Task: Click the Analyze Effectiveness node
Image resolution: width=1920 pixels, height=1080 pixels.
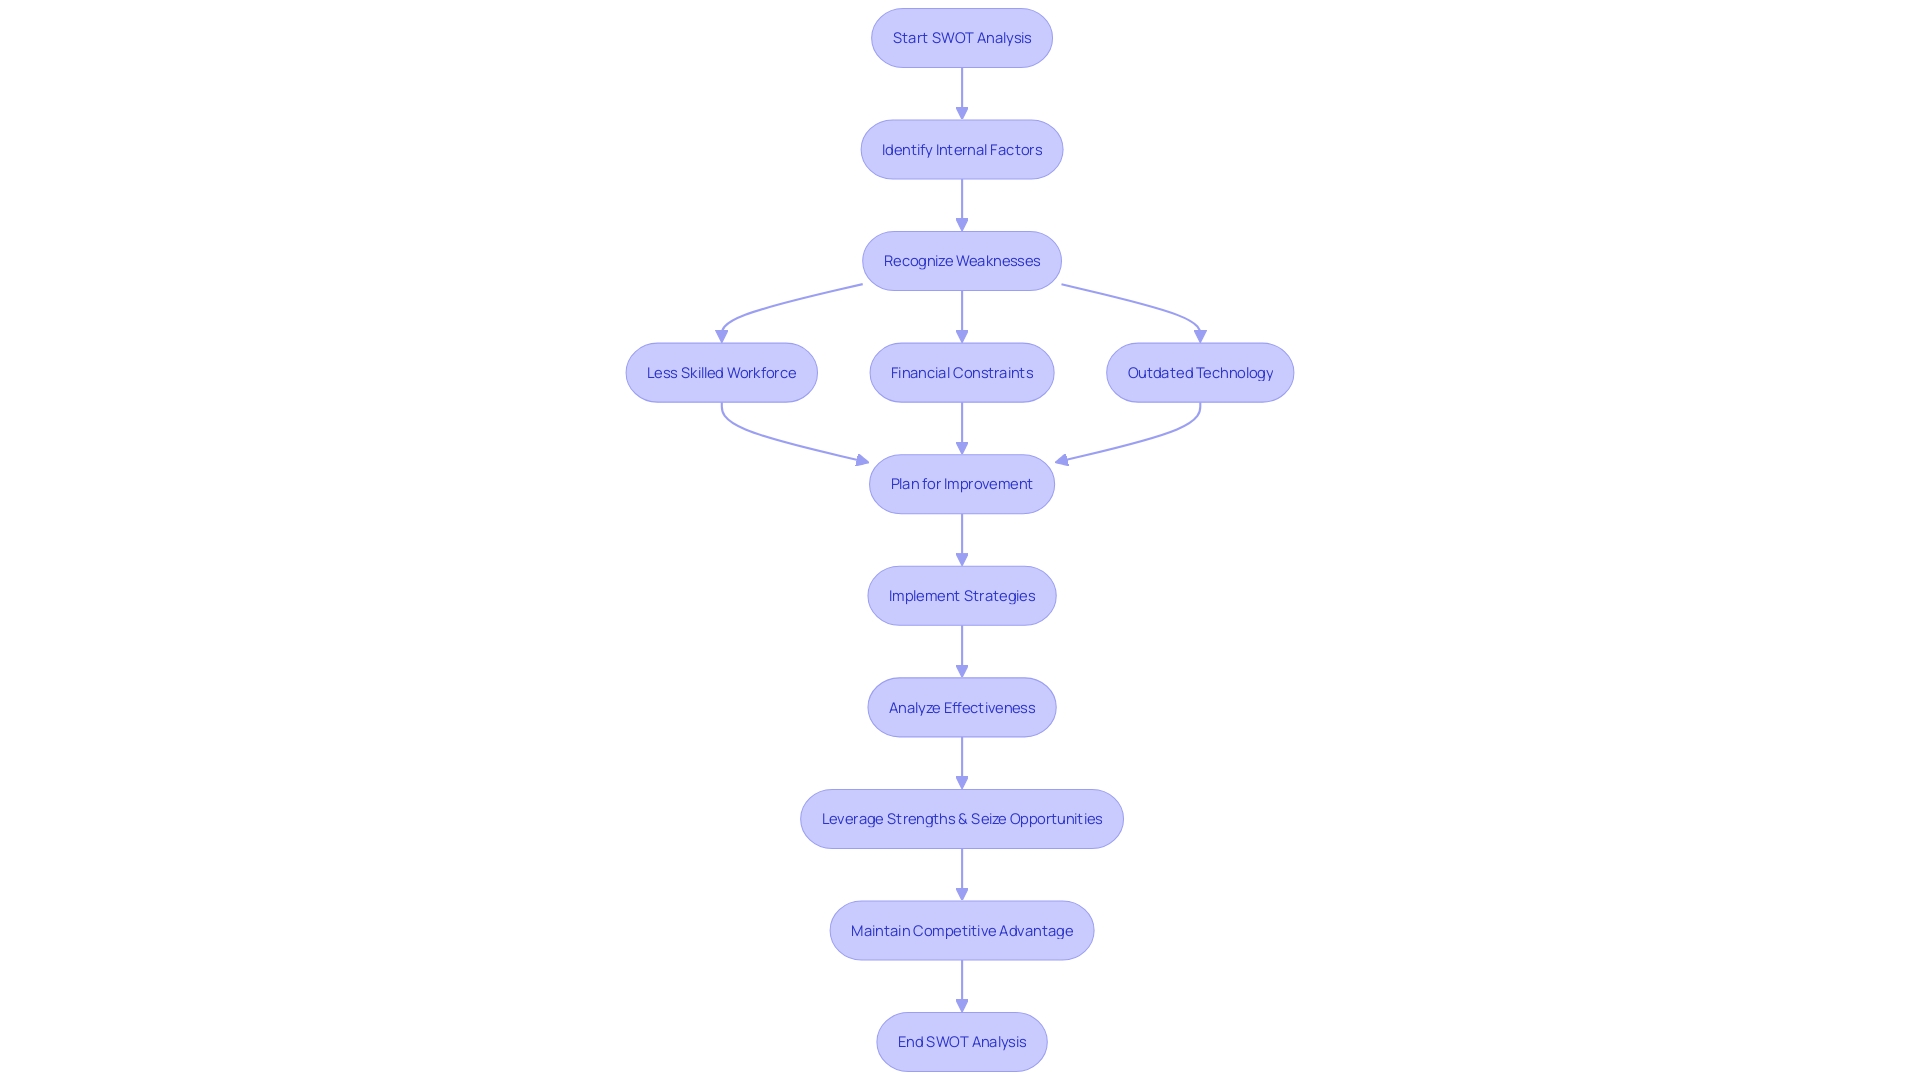Action: tap(961, 705)
